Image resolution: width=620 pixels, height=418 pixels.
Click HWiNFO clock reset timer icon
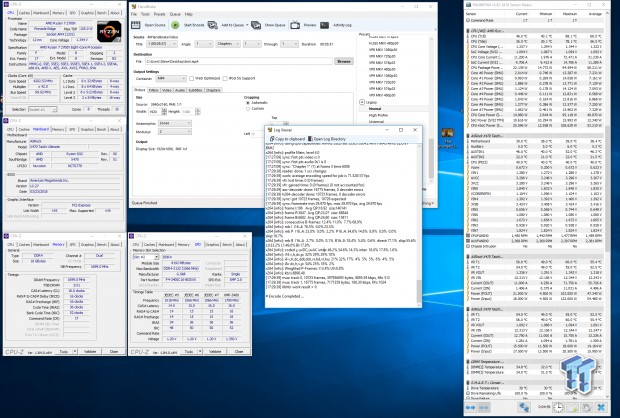[x=558, y=407]
